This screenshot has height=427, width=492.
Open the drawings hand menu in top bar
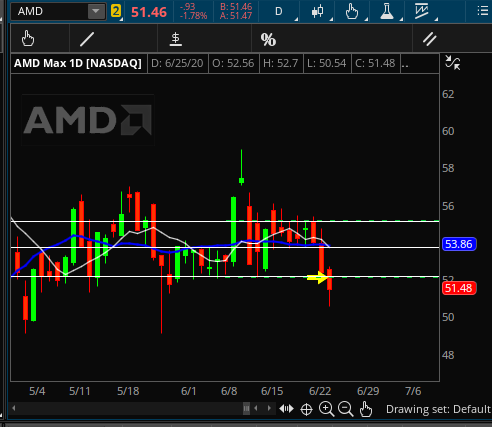[x=352, y=11]
